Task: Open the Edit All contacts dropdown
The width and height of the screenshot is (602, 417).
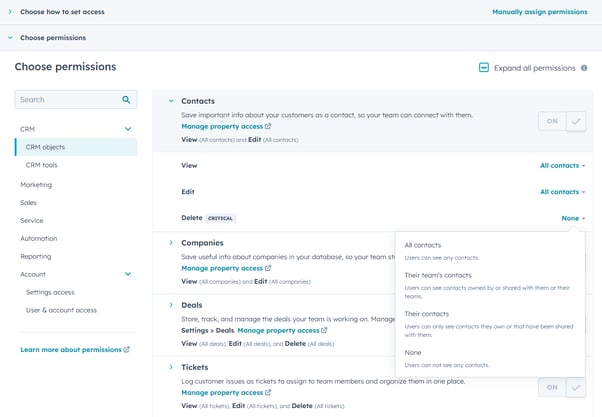Action: (562, 191)
